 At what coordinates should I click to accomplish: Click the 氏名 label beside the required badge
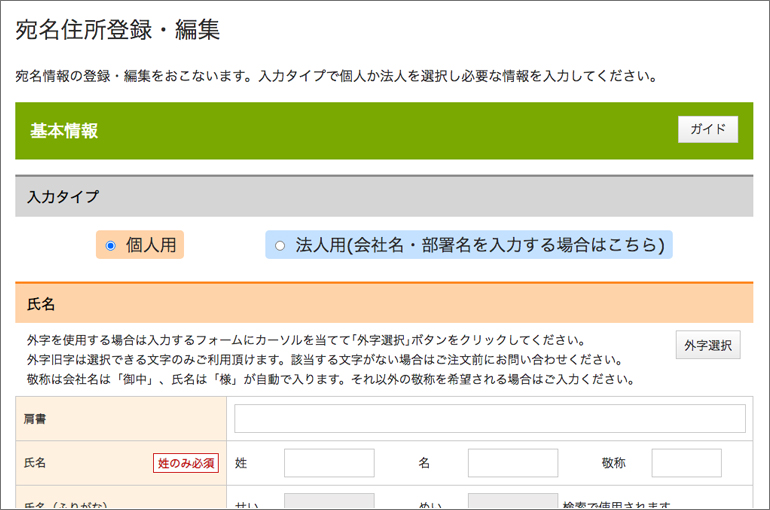tap(36, 463)
